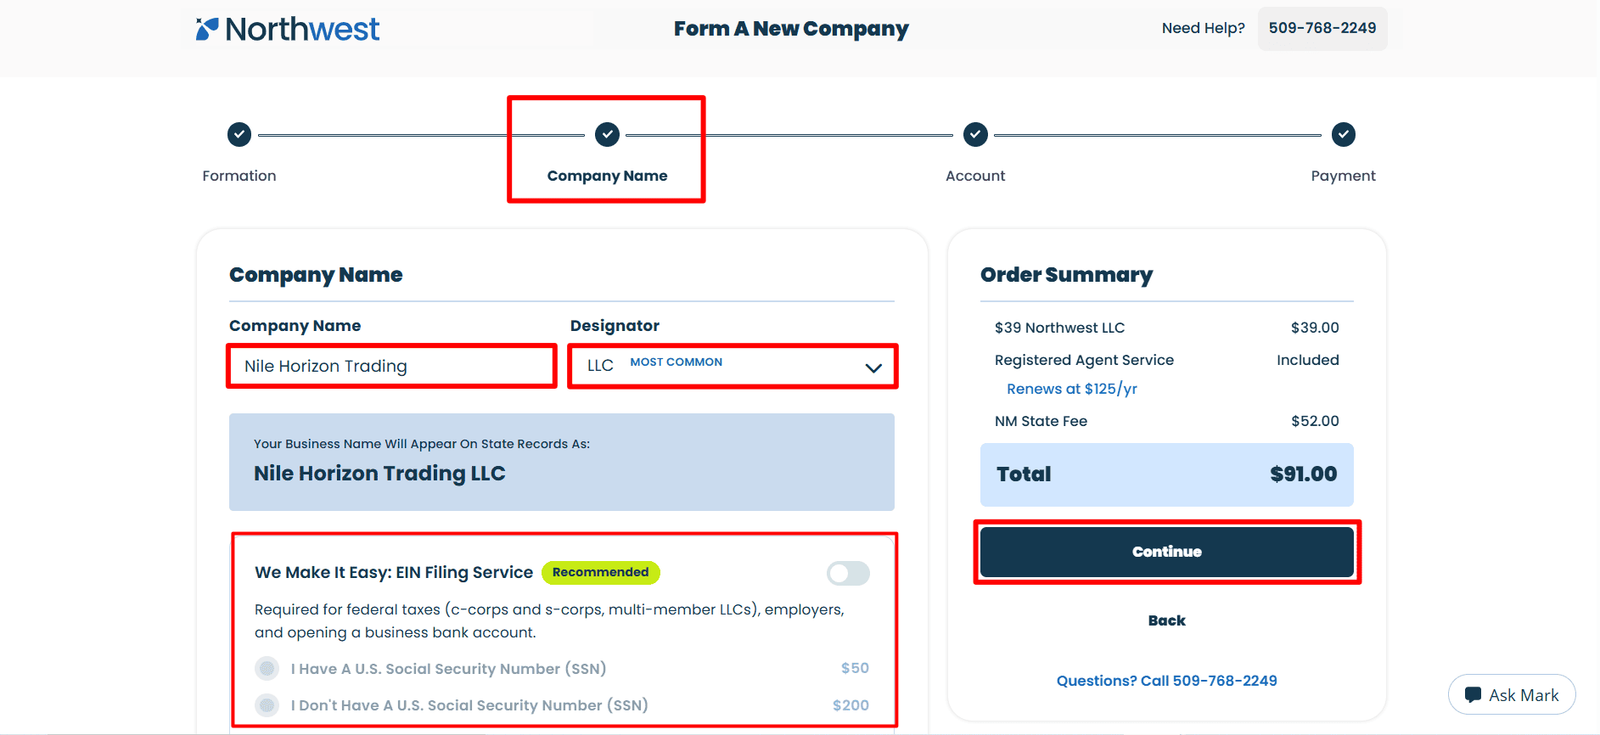Click the Payment step checkmark icon
1600x735 pixels.
pyautogui.click(x=1343, y=134)
